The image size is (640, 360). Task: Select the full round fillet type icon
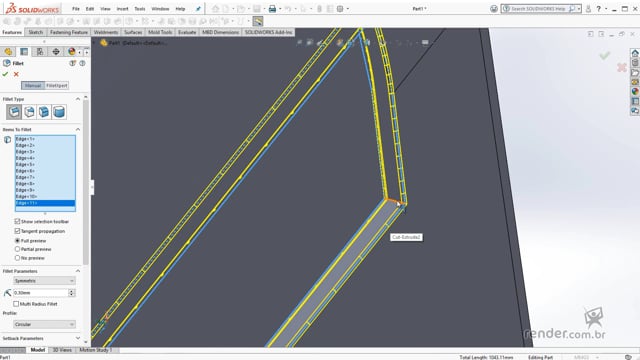tap(59, 112)
